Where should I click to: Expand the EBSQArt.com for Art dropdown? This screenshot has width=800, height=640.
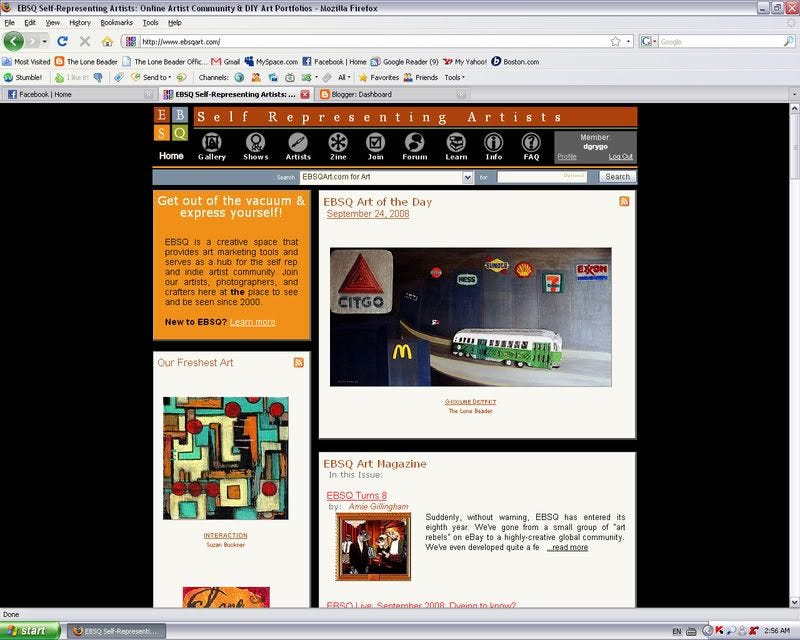click(x=467, y=177)
